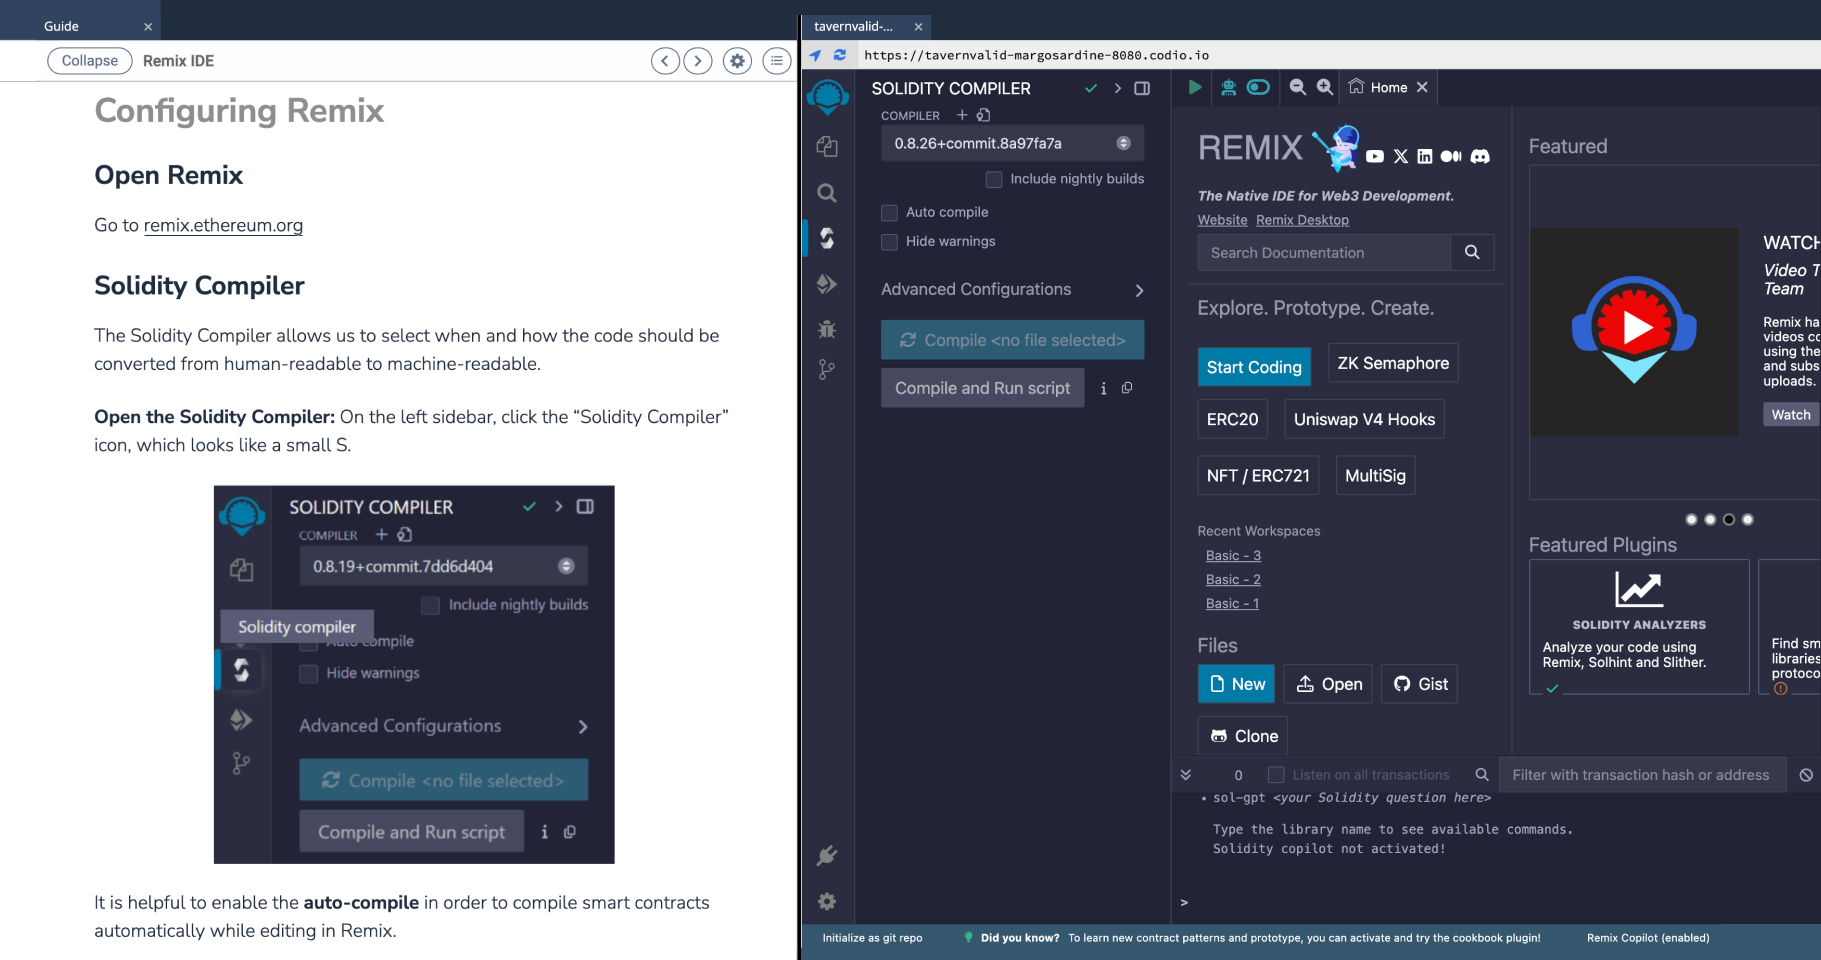Go to the next Guide page arrow
1821x960 pixels.
[x=698, y=61]
